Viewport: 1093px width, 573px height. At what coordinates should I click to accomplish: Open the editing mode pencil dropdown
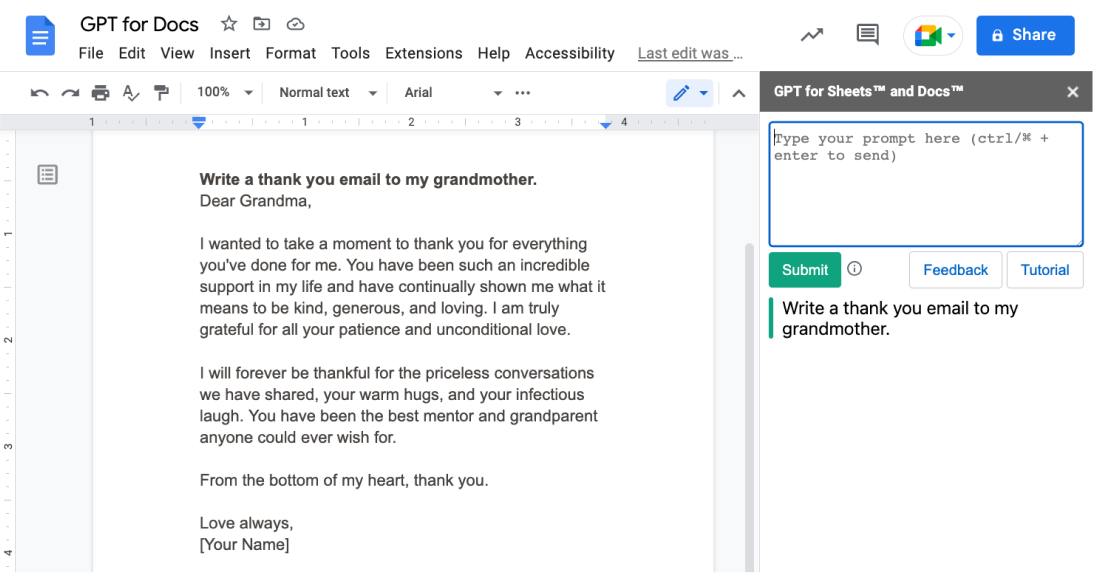coord(690,93)
